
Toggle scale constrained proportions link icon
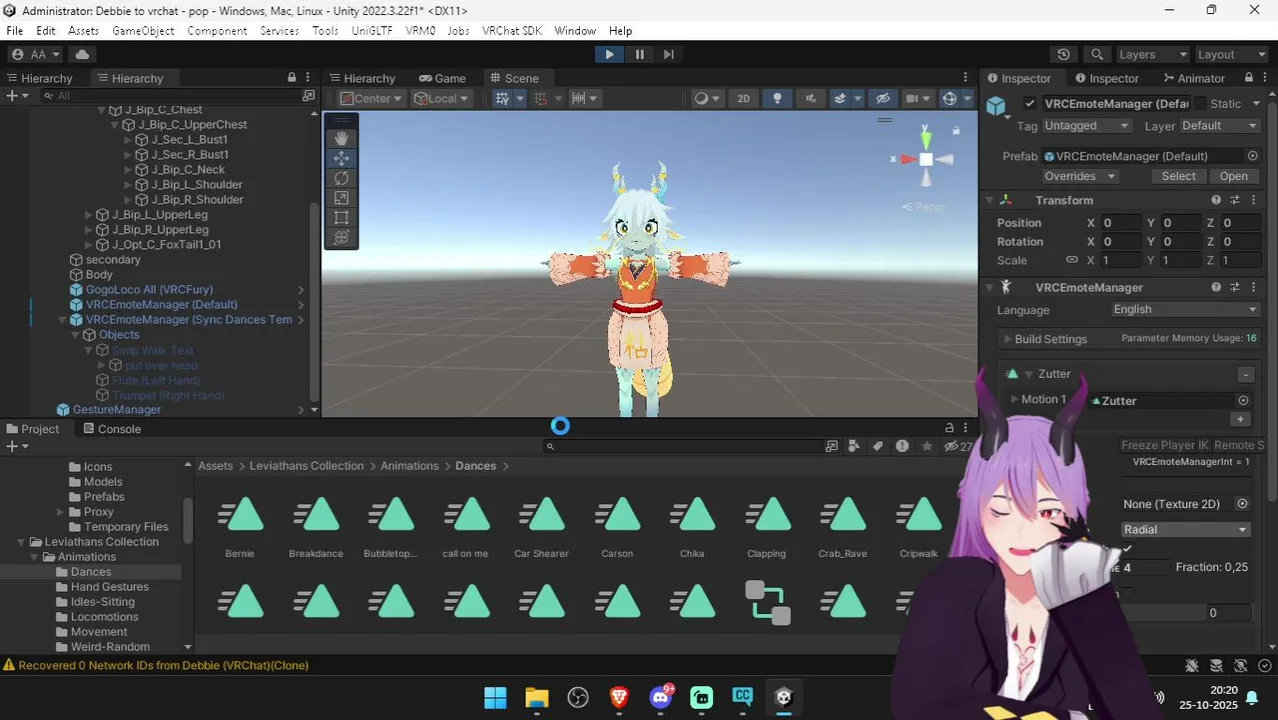pos(1072,260)
